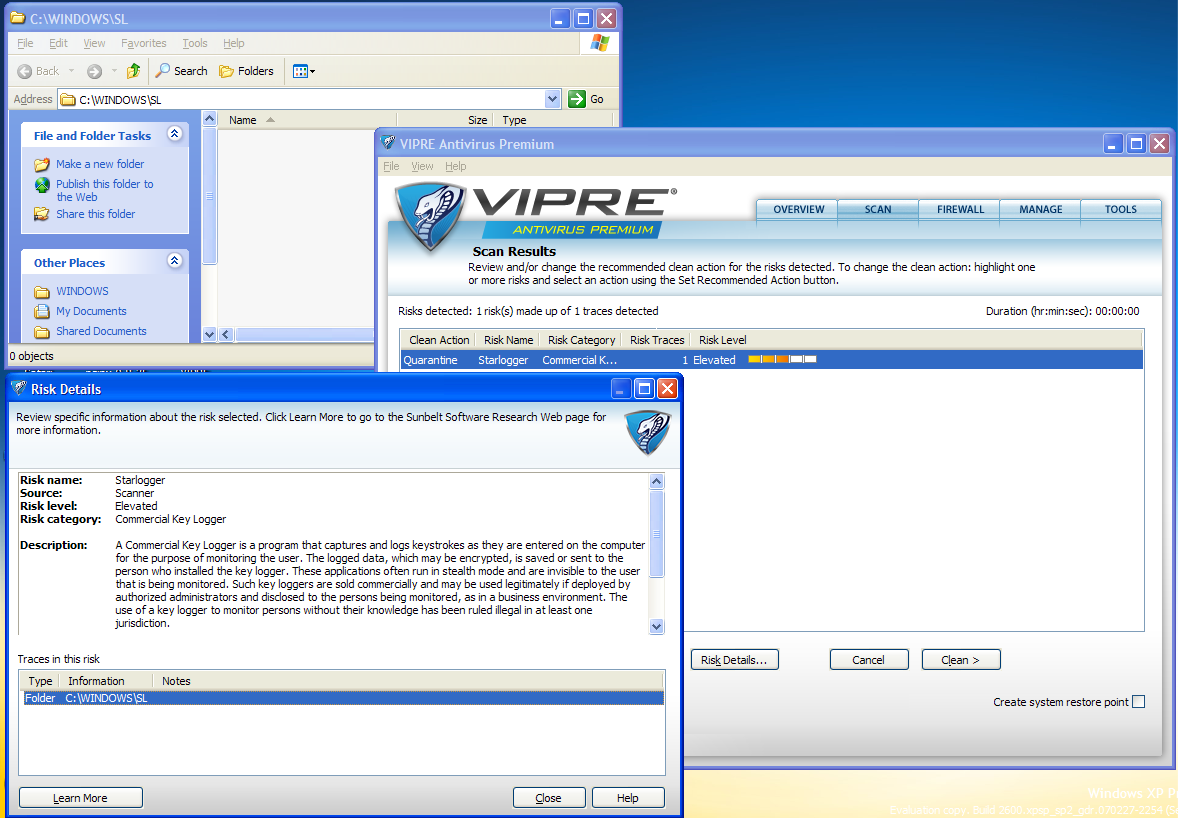Select the Starlogger row in scan results

point(772,360)
